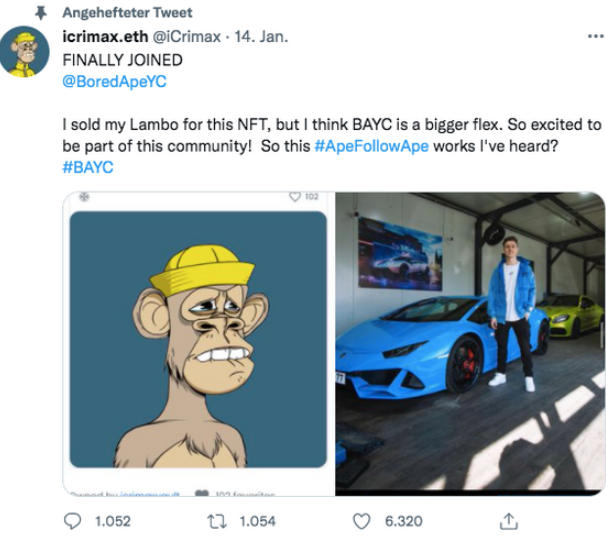Click the Angehefteter Tweet label
This screenshot has width=606, height=553.
128,13
